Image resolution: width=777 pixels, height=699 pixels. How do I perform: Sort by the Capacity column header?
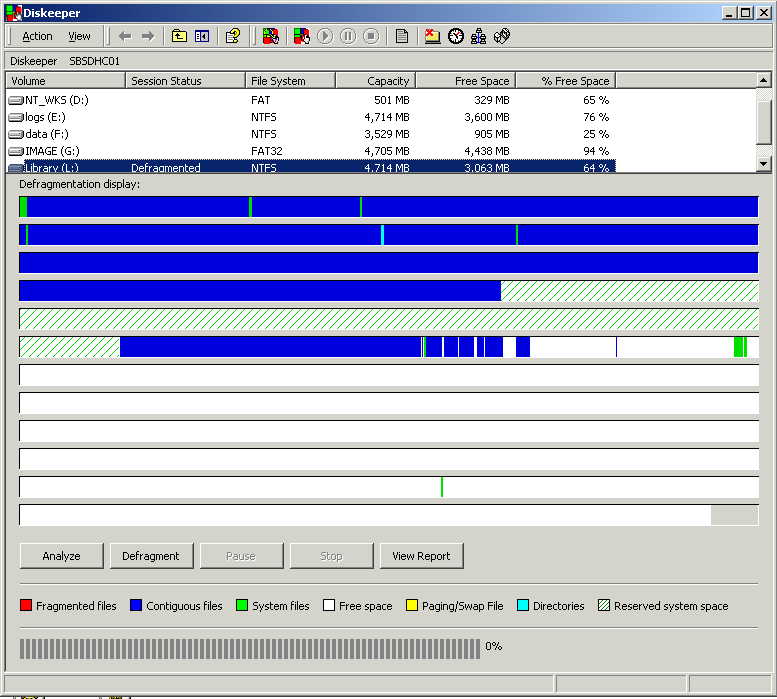click(x=376, y=81)
